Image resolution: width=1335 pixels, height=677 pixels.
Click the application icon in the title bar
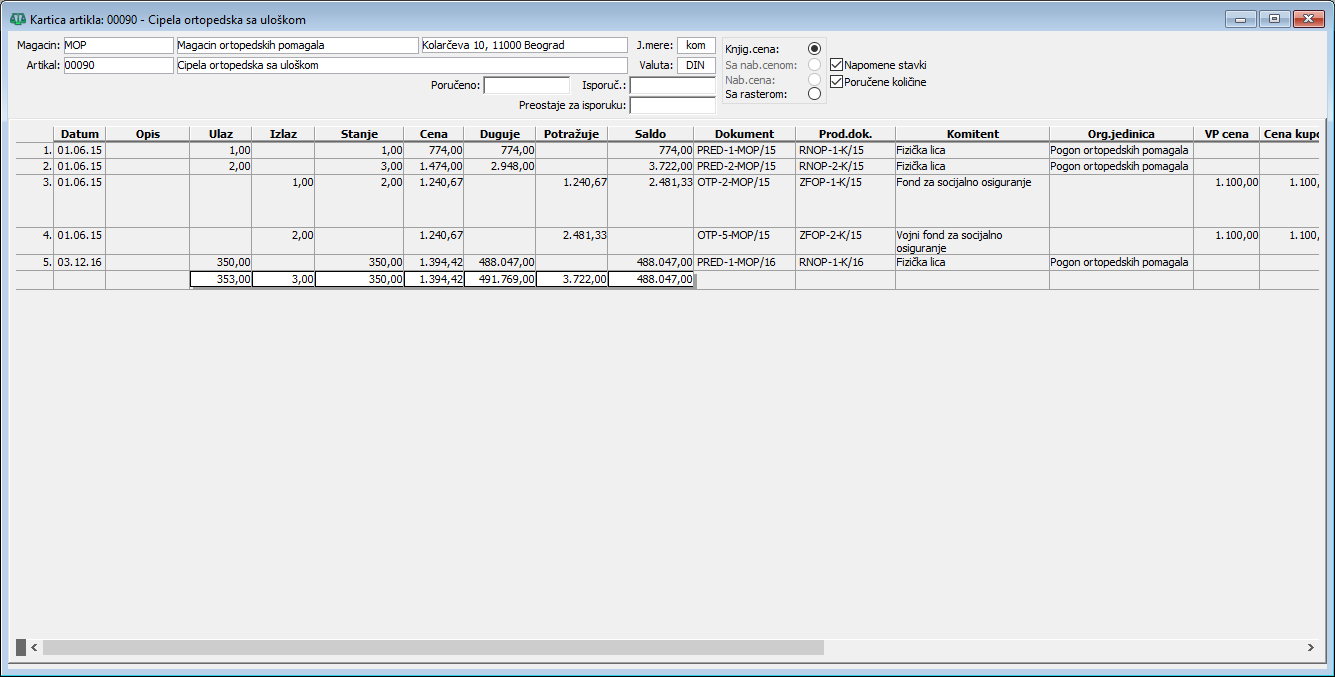pos(17,19)
